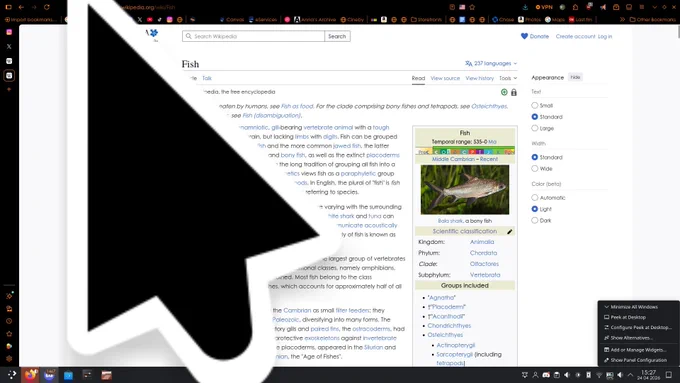Open the KDE application launcher
680x383 pixels.
12,375
